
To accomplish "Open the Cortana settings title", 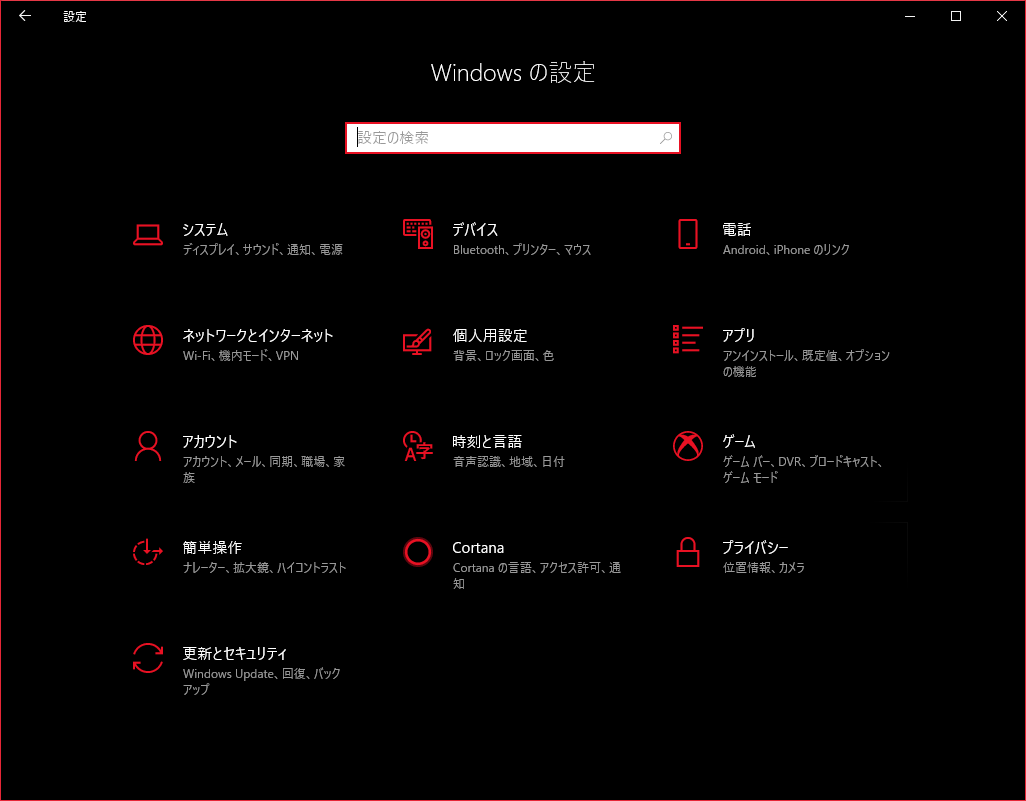I will click(x=478, y=548).
